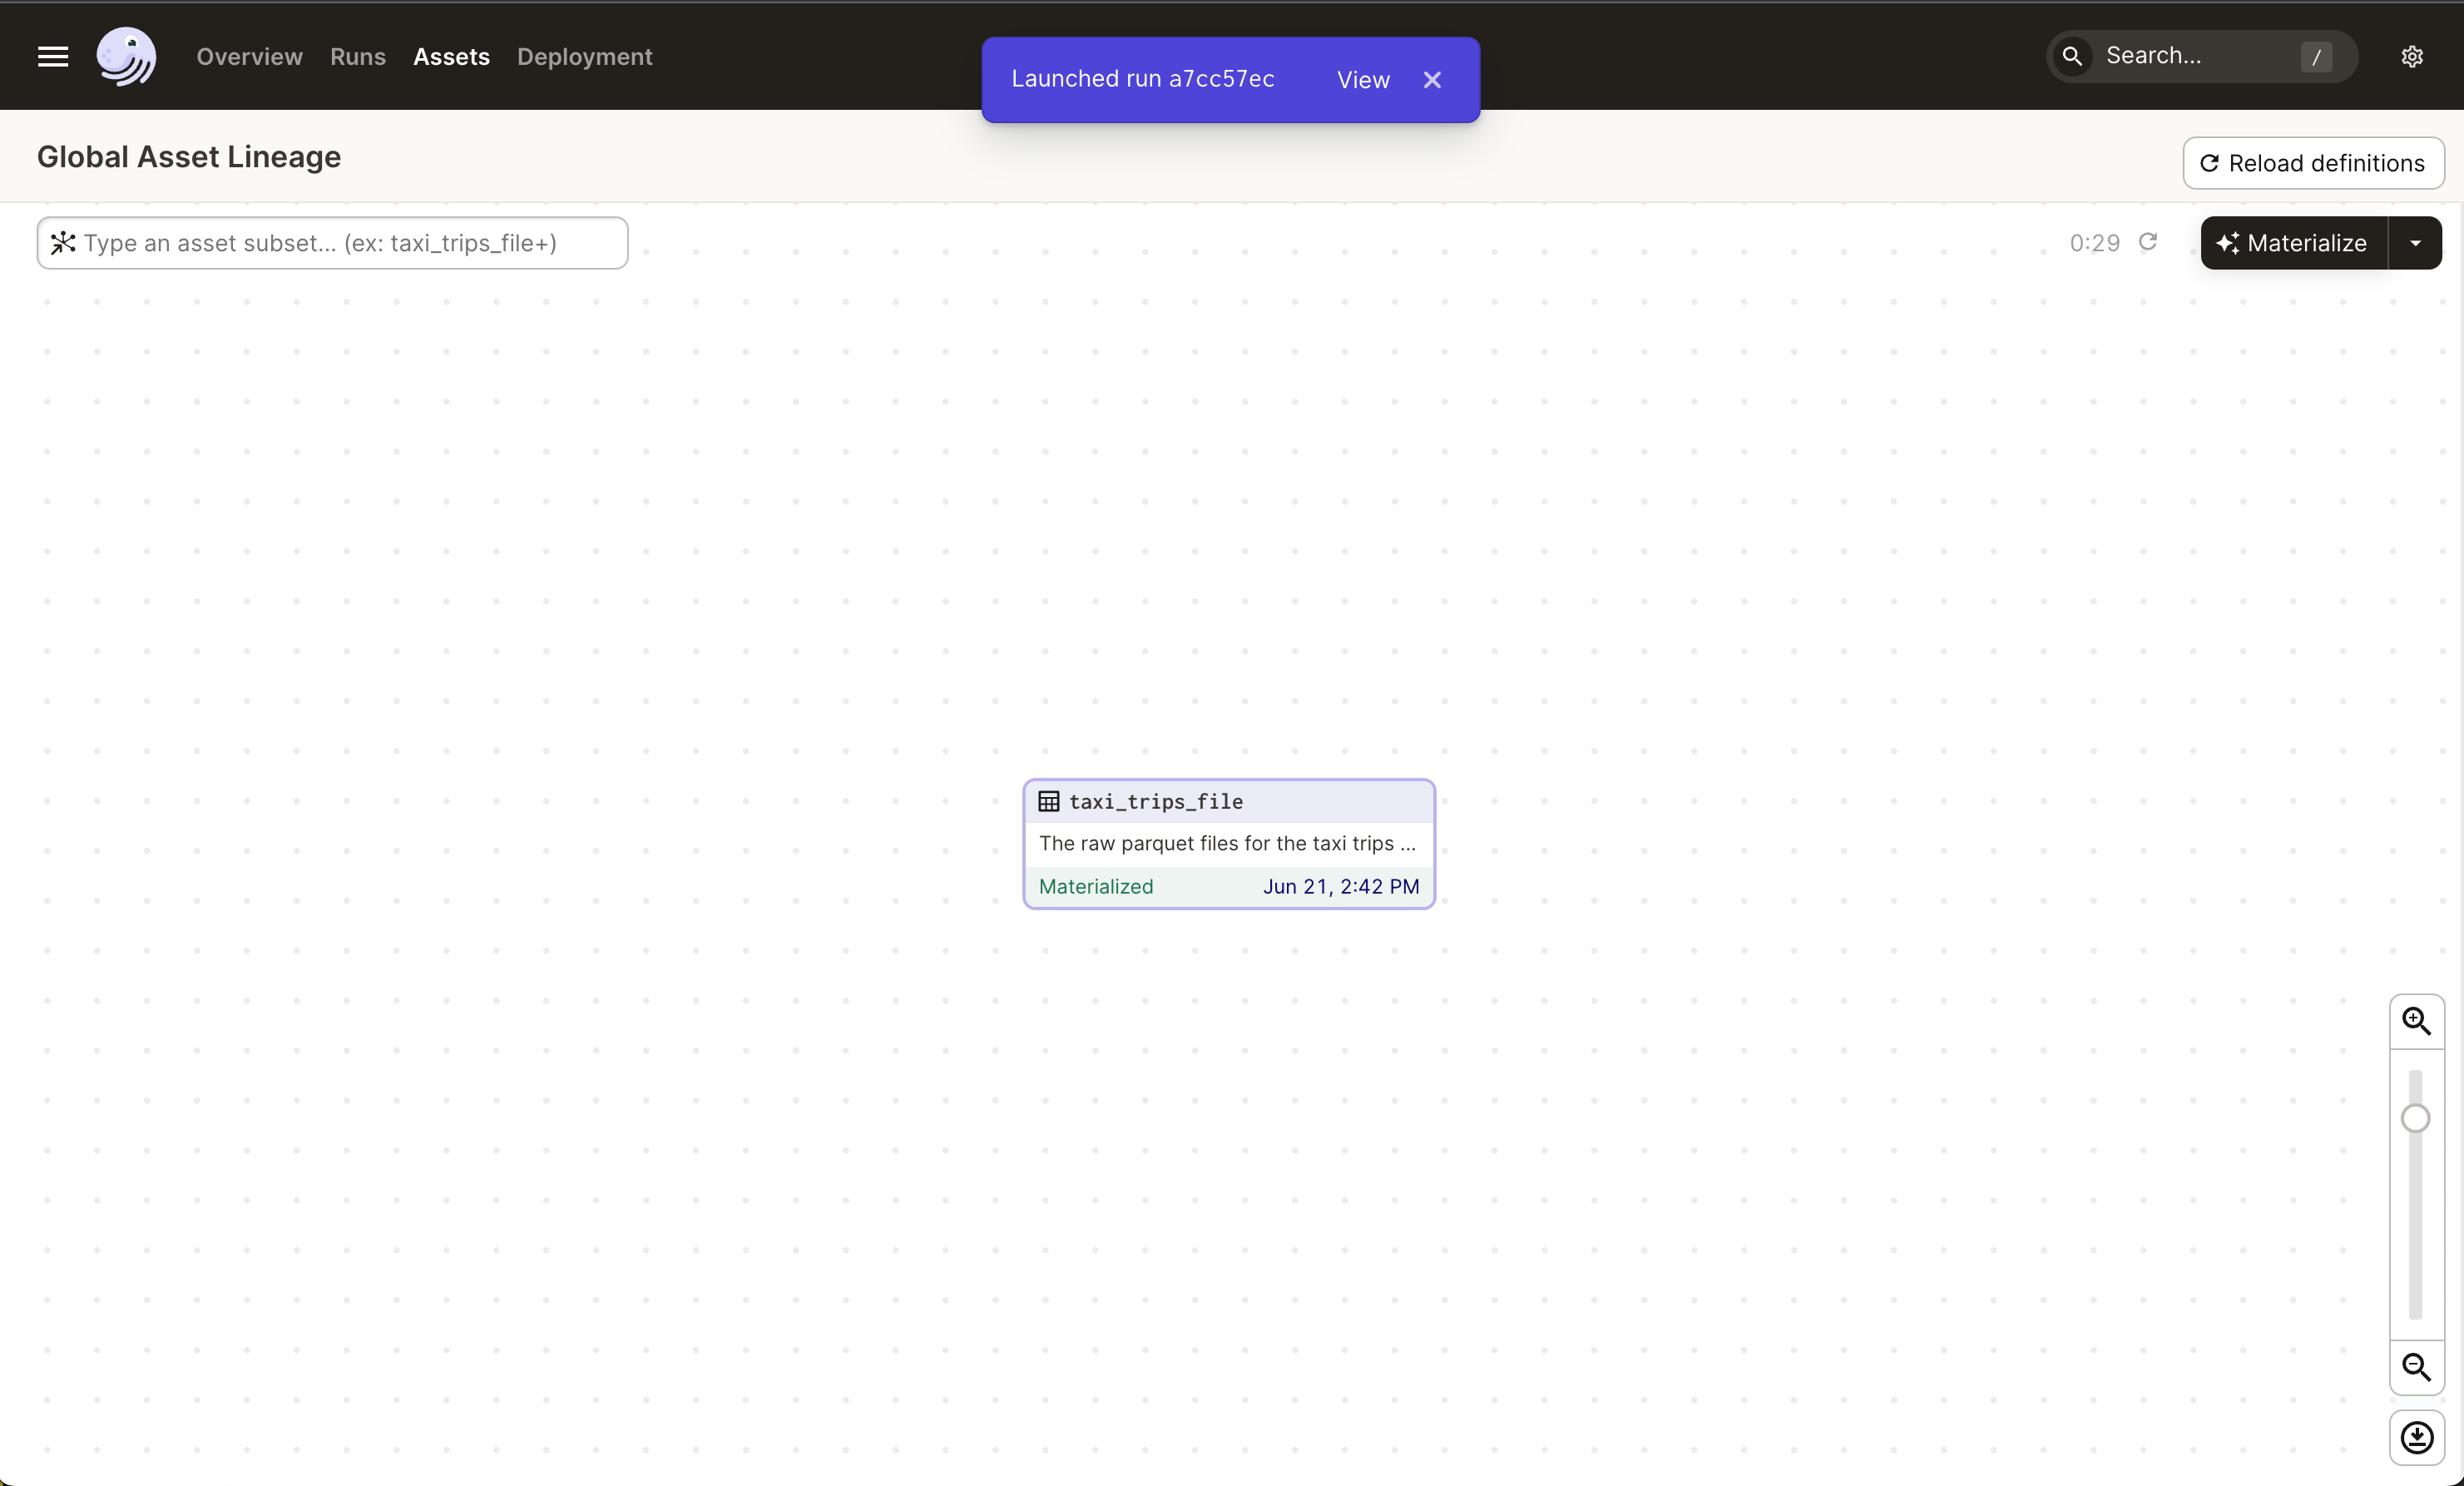2464x1486 pixels.
Task: Focus the asset subset filter input
Action: [x=333, y=243]
